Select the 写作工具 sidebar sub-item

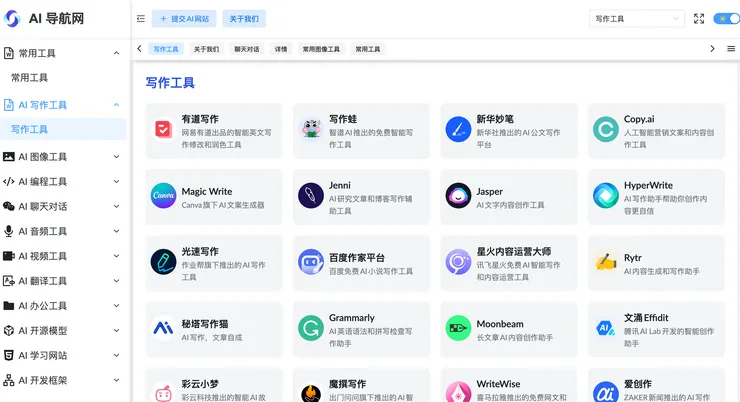(x=63, y=129)
